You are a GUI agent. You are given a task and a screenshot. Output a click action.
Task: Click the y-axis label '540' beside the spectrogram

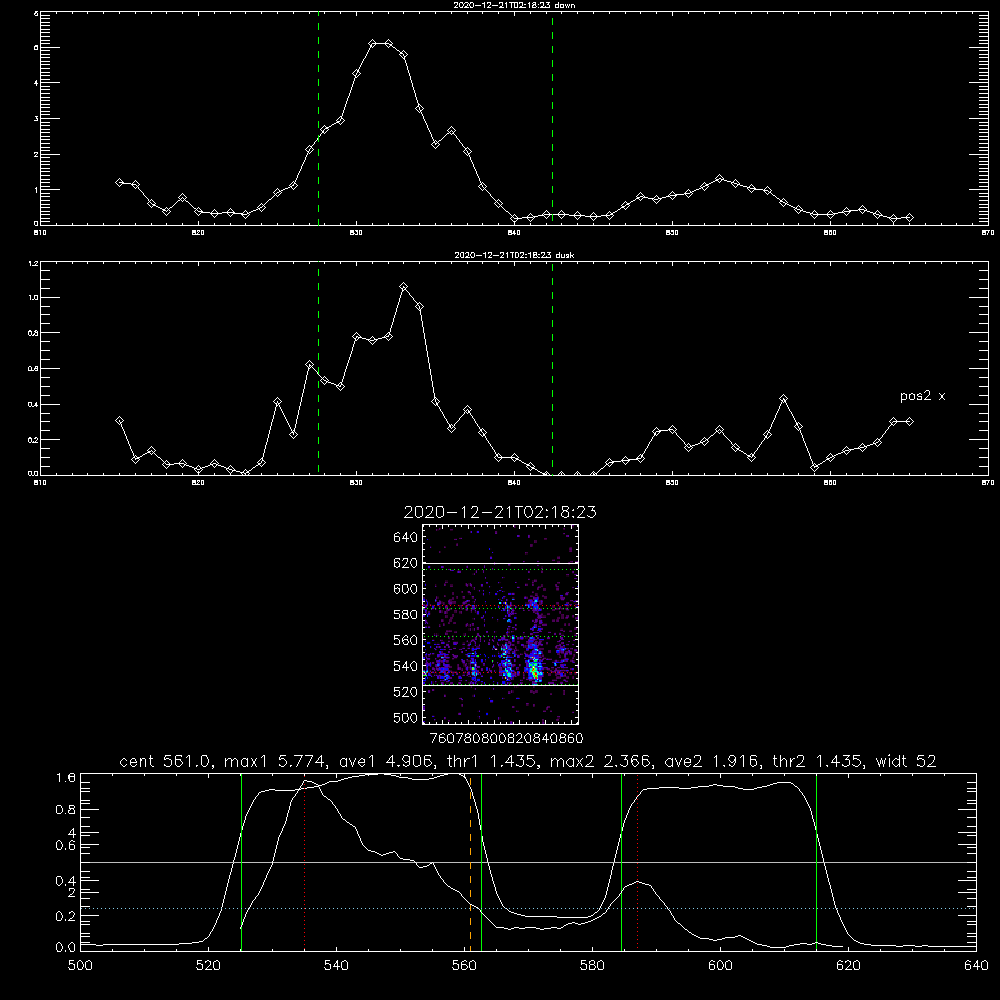(406, 666)
